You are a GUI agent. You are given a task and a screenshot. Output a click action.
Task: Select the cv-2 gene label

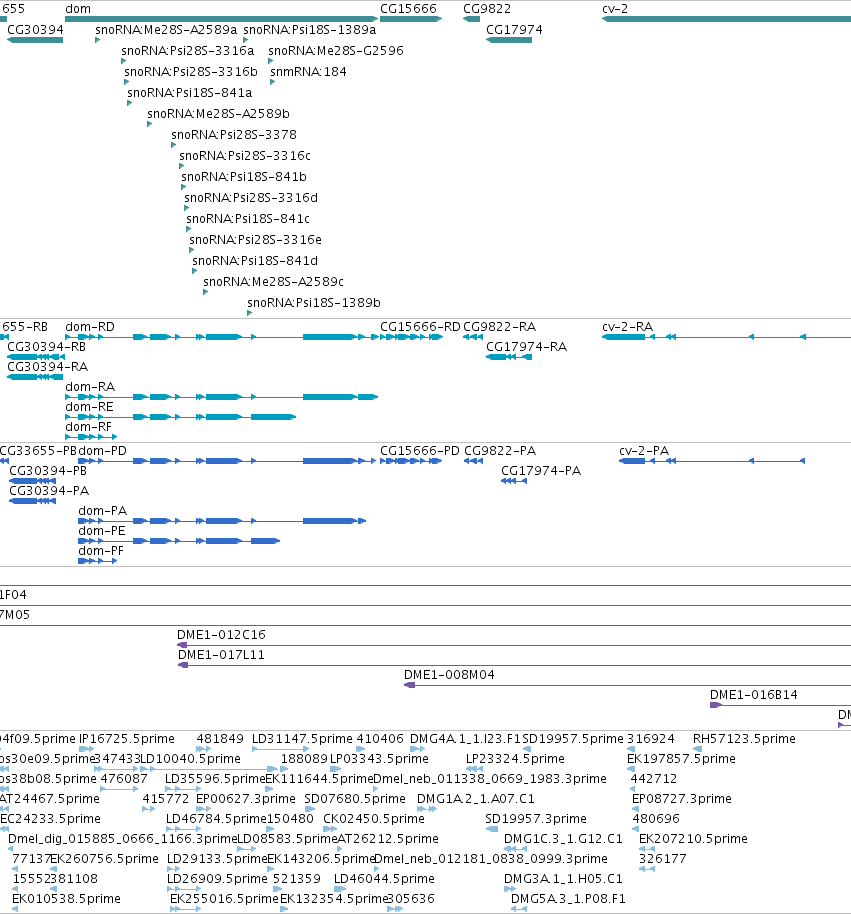coord(615,9)
